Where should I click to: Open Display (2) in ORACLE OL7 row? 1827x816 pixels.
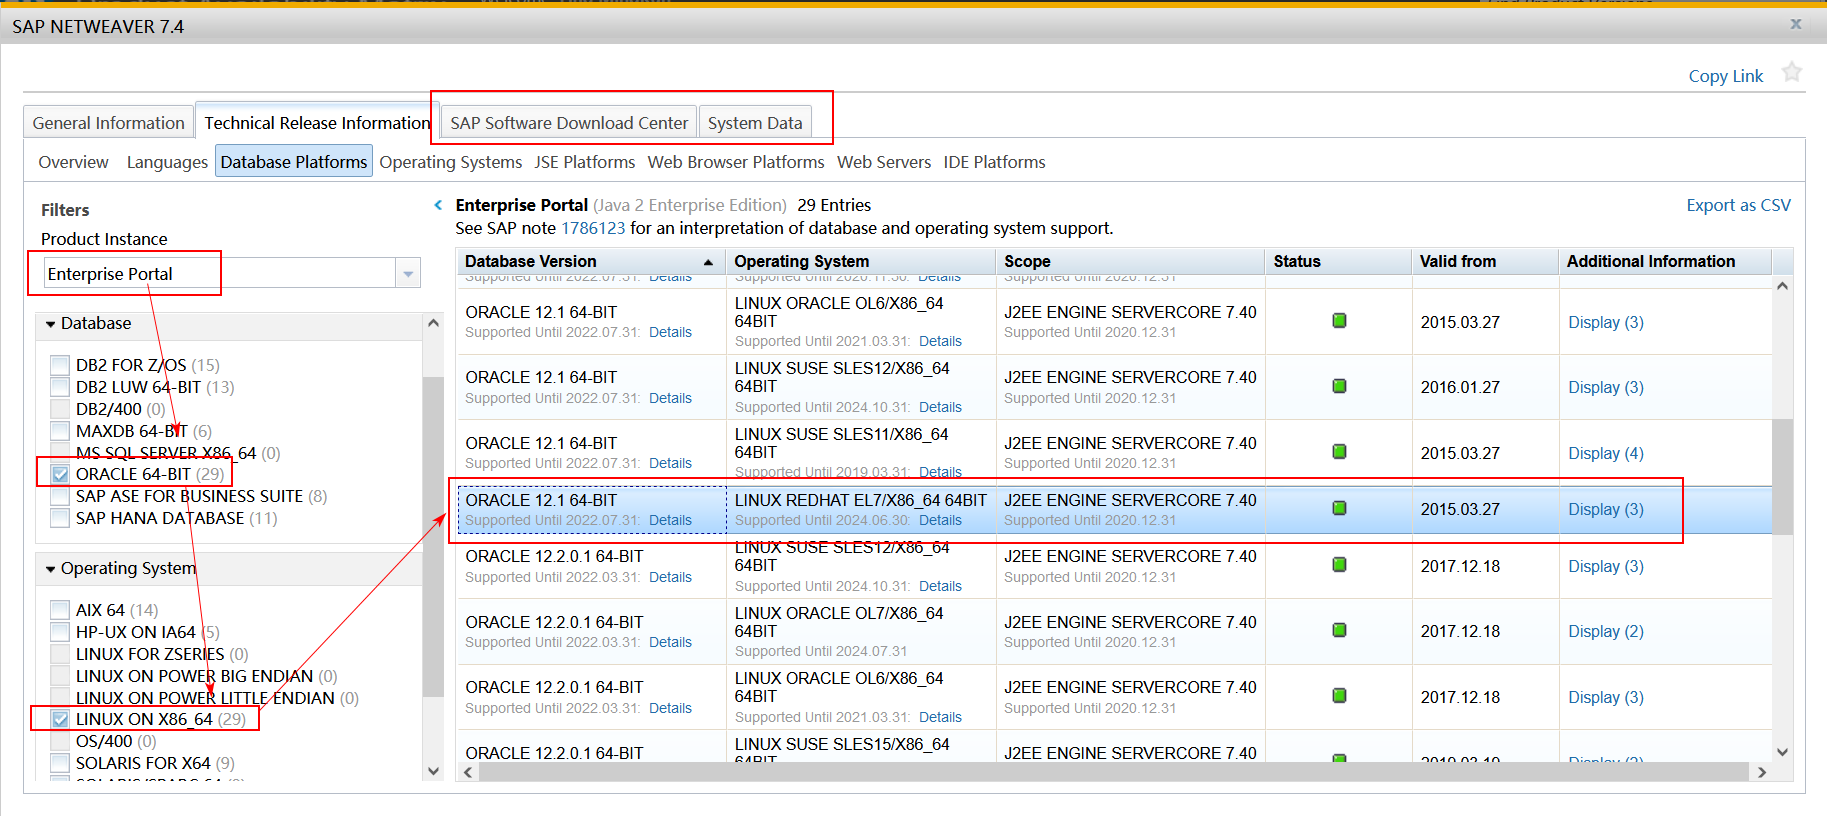1605,631
